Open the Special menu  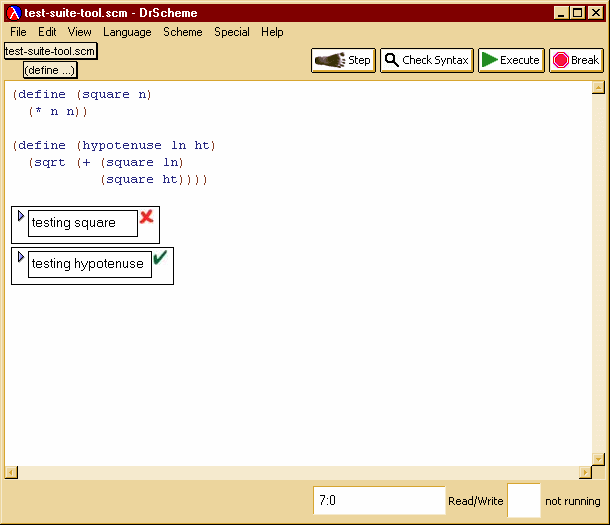click(x=232, y=32)
